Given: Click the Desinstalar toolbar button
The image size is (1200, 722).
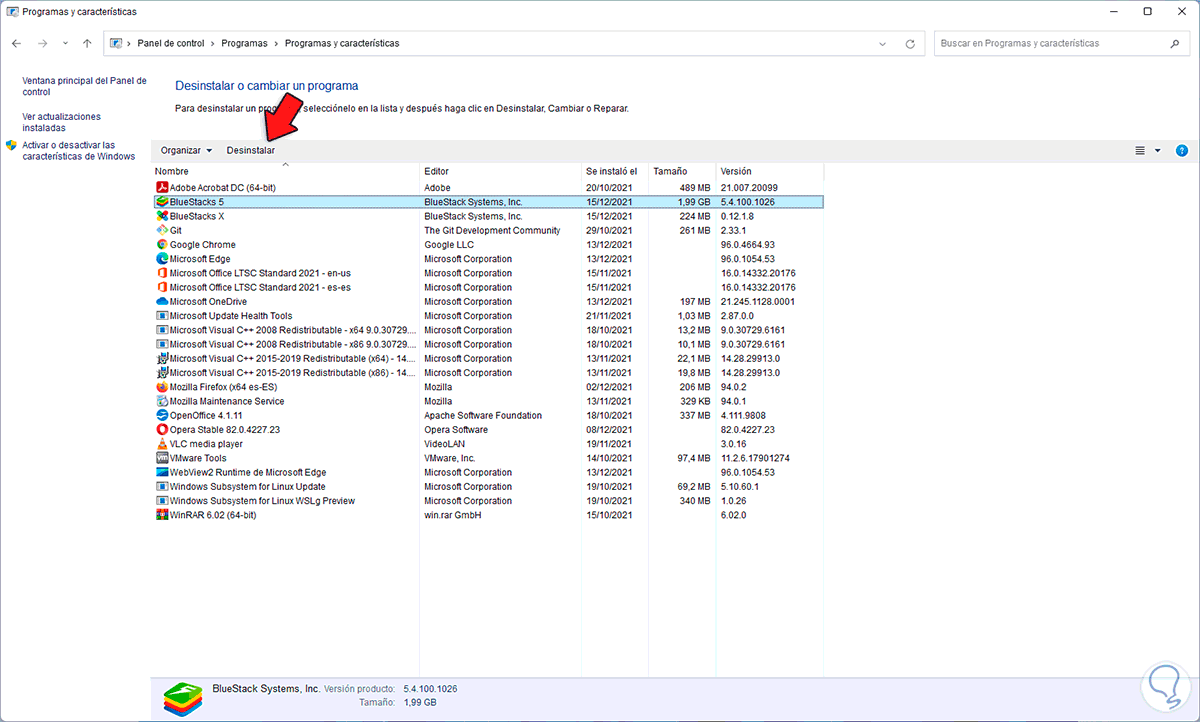Looking at the screenshot, I should coord(251,150).
